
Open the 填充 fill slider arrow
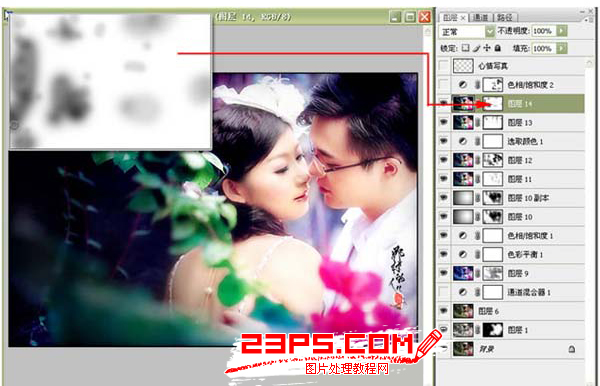click(562, 49)
